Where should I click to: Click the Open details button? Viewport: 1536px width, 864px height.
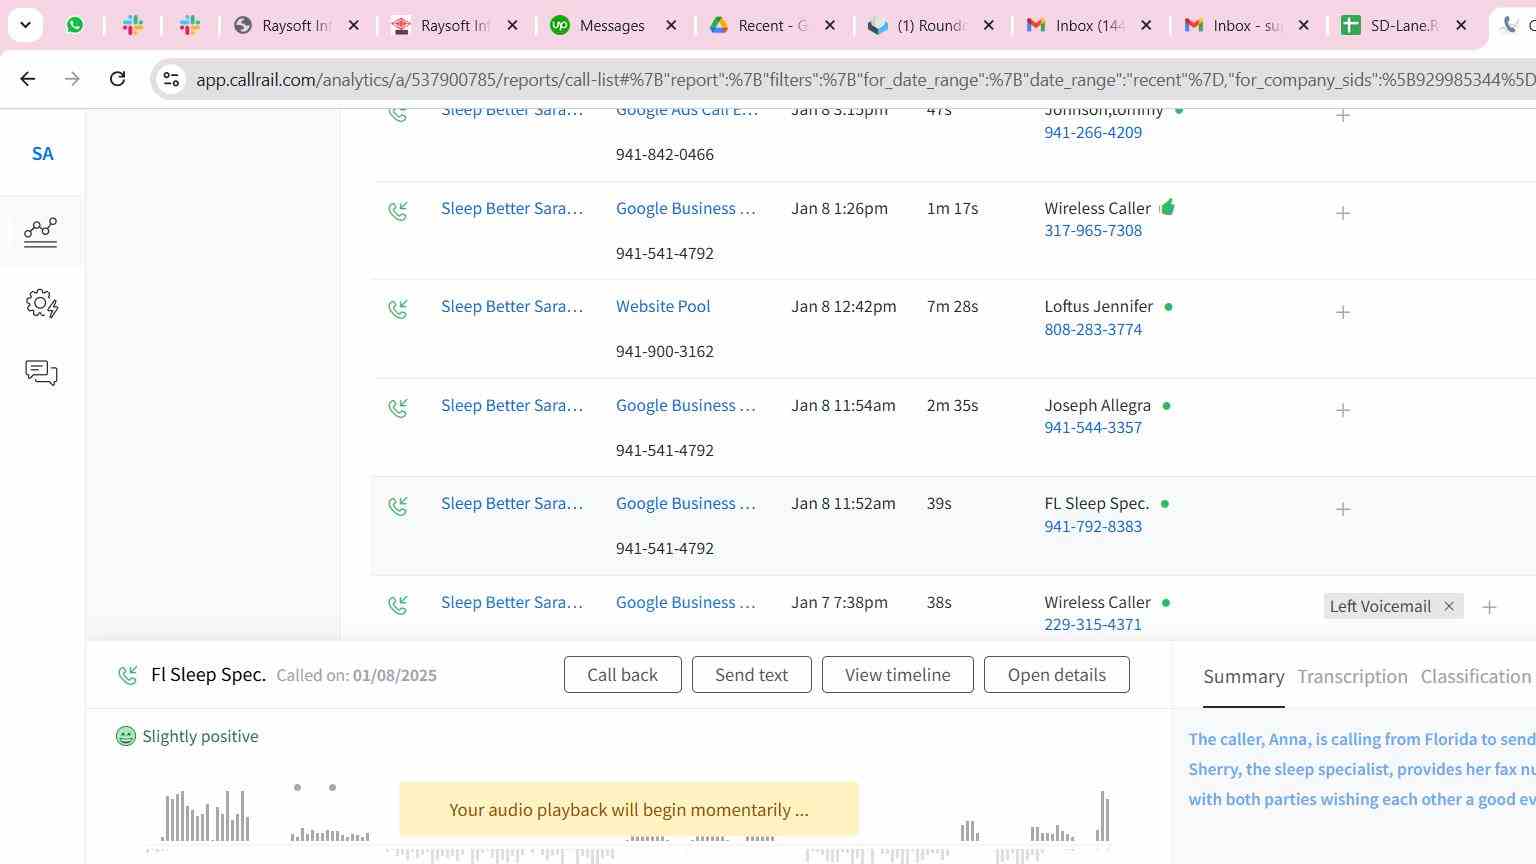click(1057, 675)
